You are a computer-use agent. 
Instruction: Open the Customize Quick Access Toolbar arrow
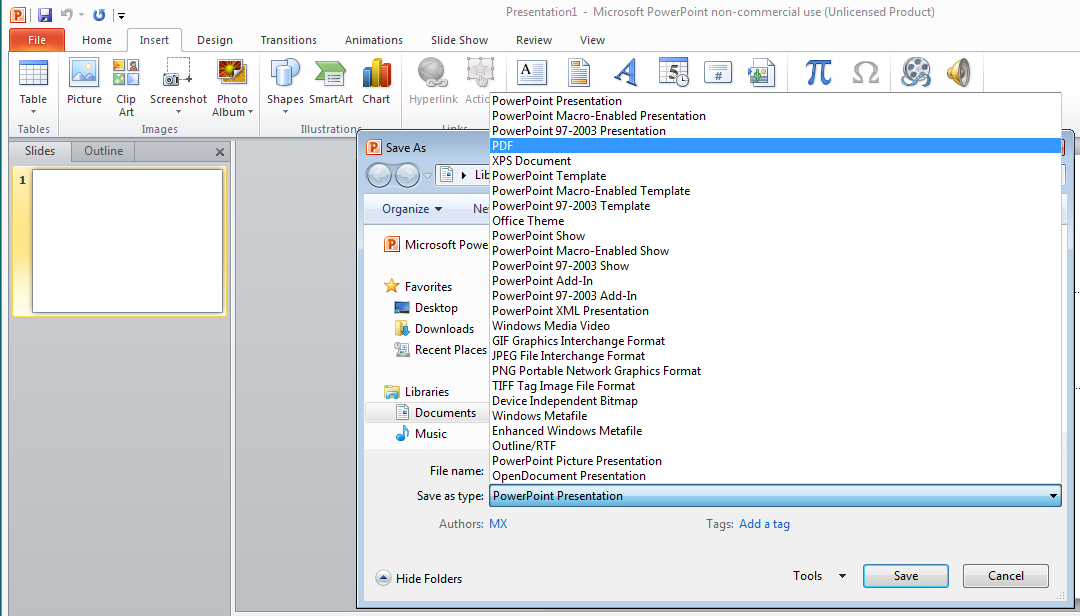[x=121, y=15]
